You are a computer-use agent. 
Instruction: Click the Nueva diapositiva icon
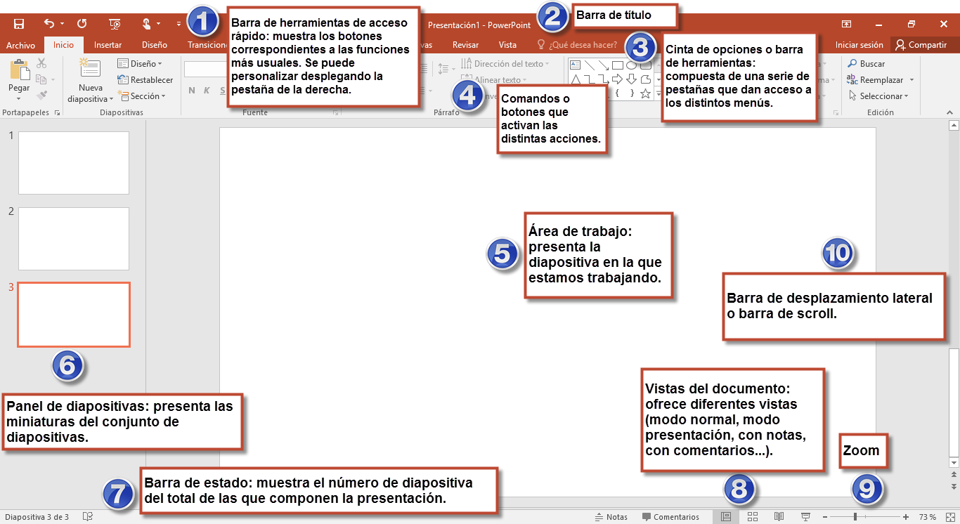[x=90, y=69]
